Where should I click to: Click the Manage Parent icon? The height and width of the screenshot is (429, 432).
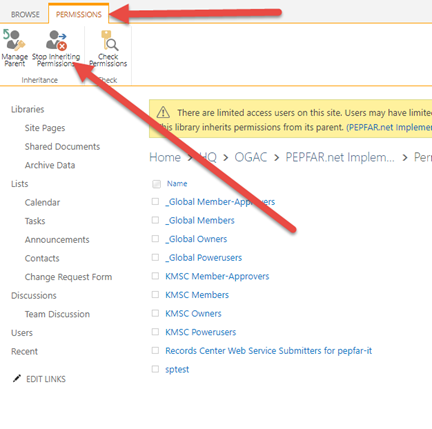[x=14, y=40]
